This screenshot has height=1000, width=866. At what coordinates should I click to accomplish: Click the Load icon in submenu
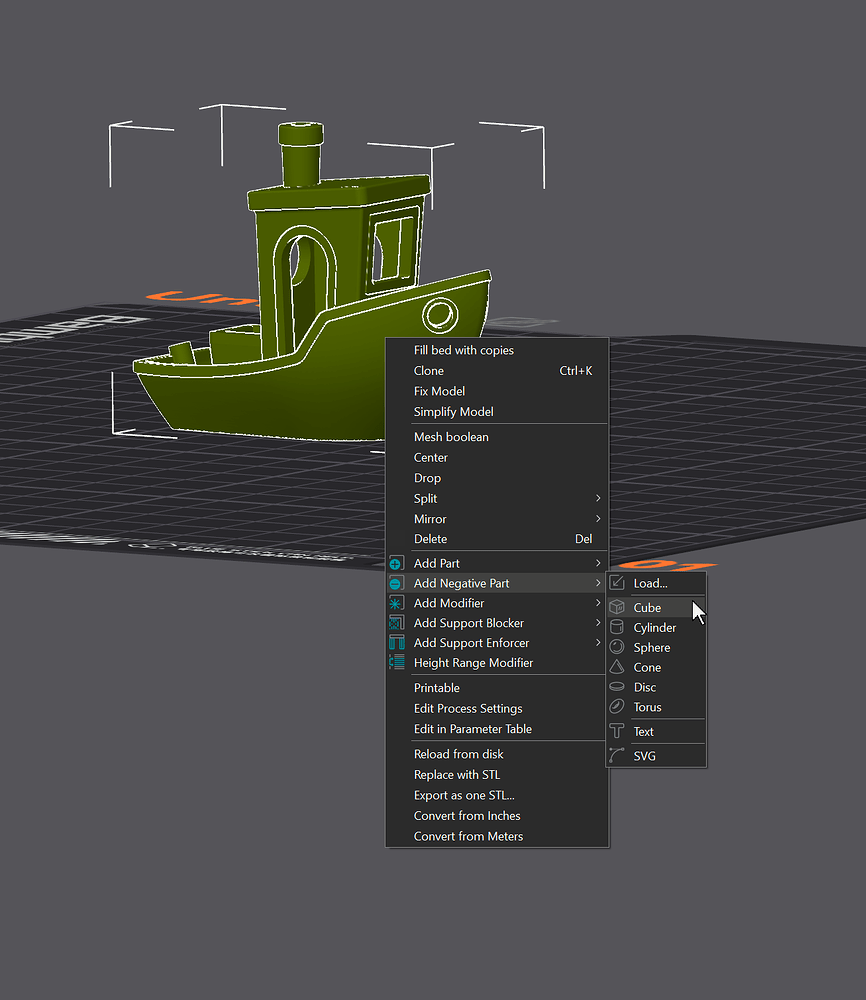point(617,582)
